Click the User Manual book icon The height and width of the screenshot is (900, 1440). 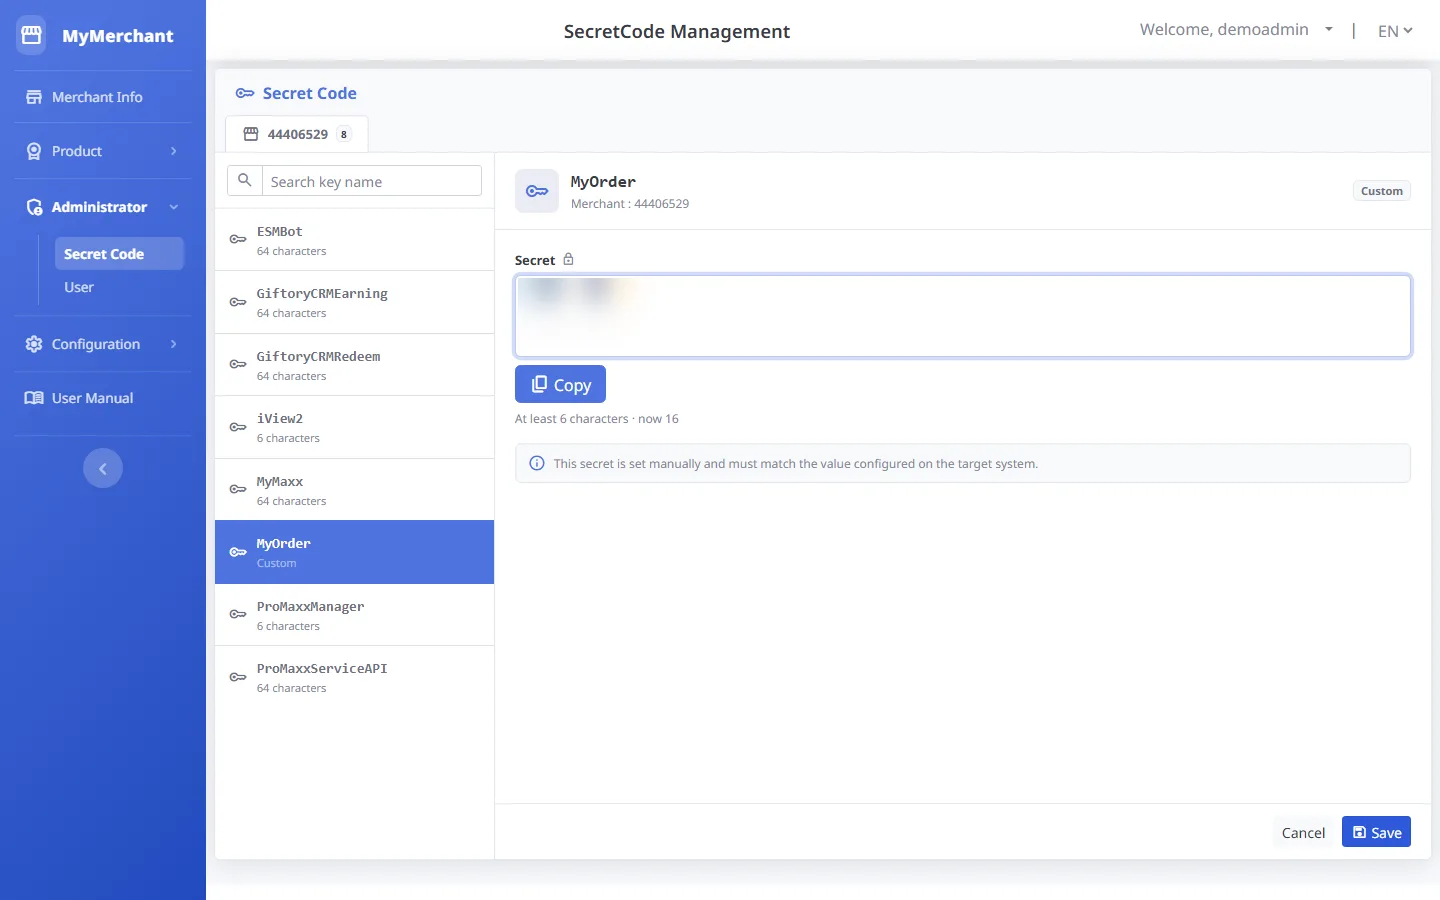click(34, 398)
